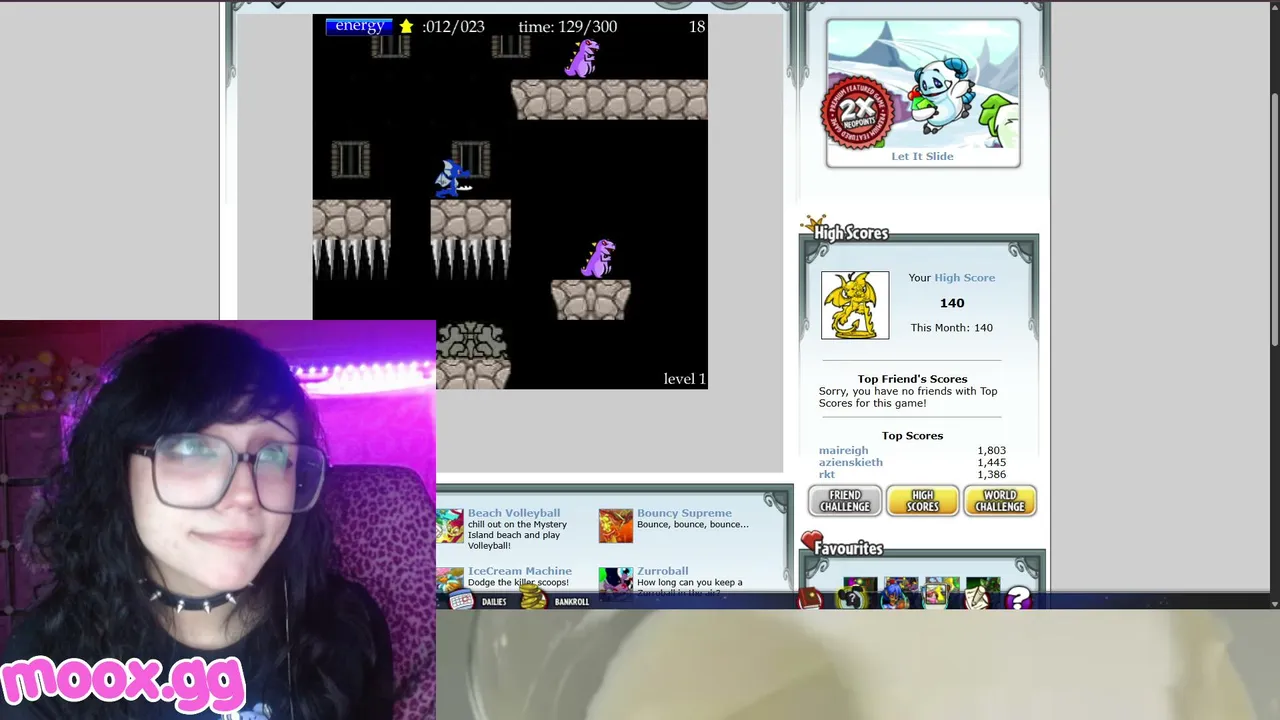Click the scrollbar down arrow

coord(1274,603)
